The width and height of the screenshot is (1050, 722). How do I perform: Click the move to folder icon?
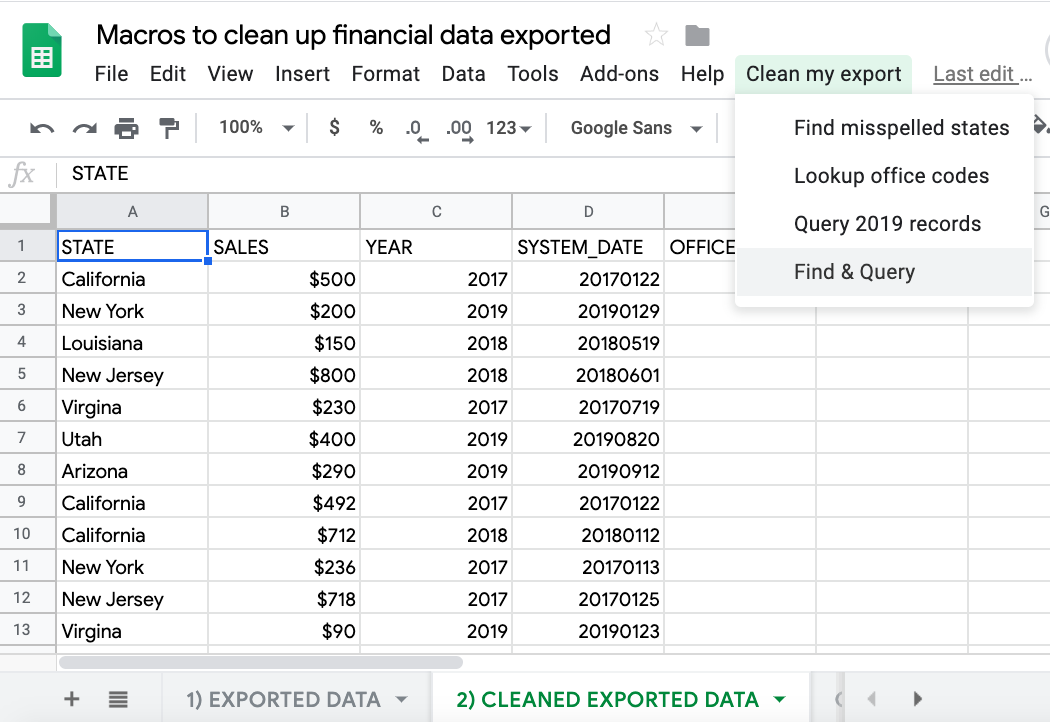point(697,36)
